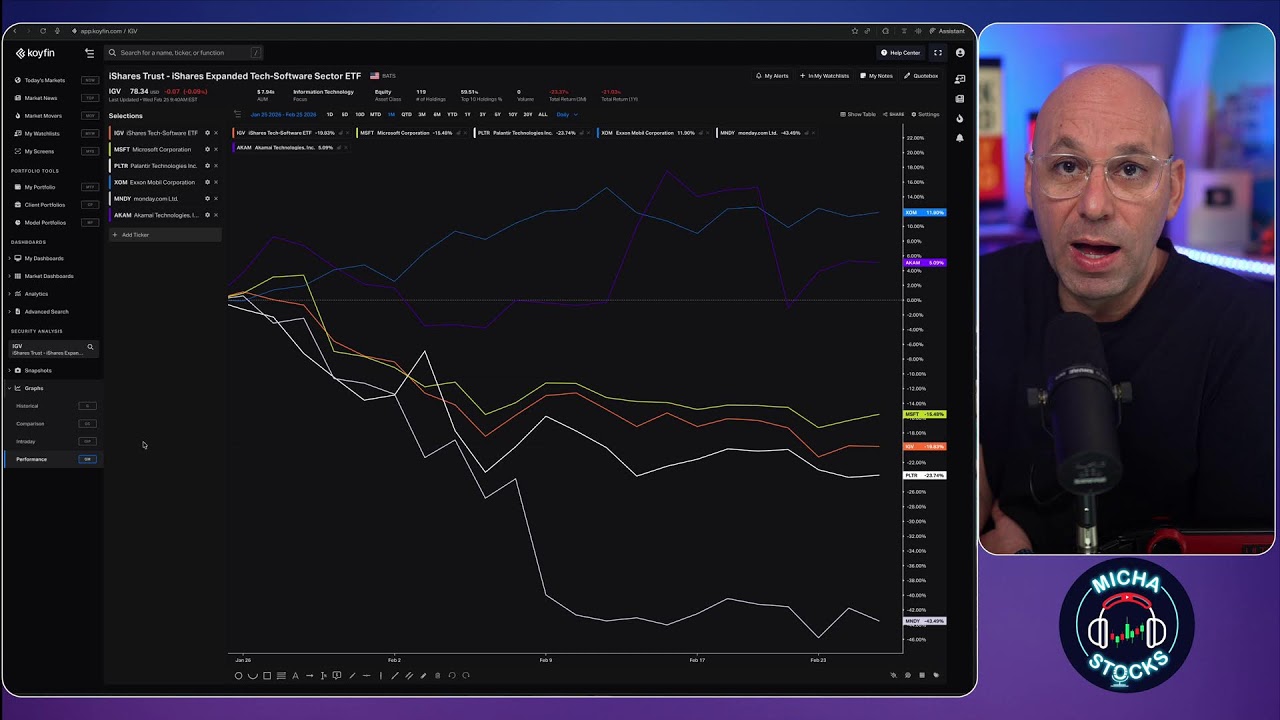Select the 3M time range

pyautogui.click(x=422, y=114)
